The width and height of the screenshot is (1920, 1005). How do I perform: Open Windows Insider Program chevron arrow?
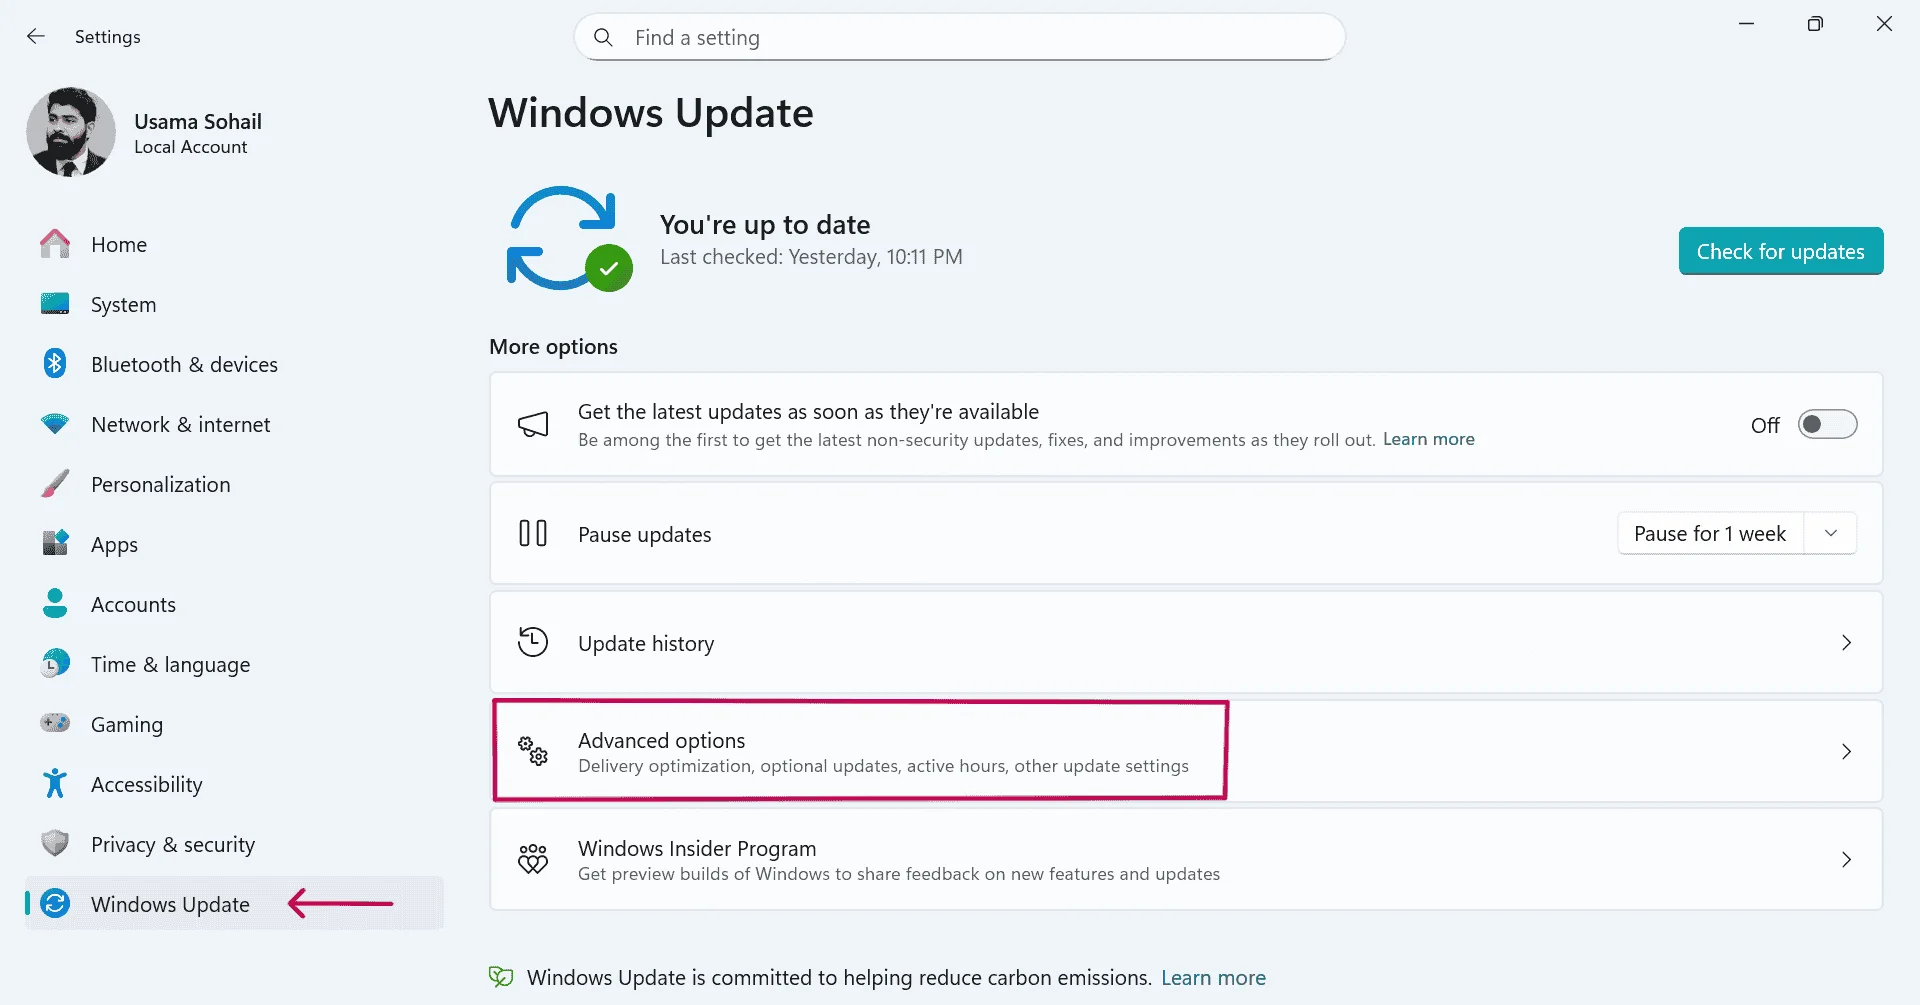click(x=1846, y=860)
